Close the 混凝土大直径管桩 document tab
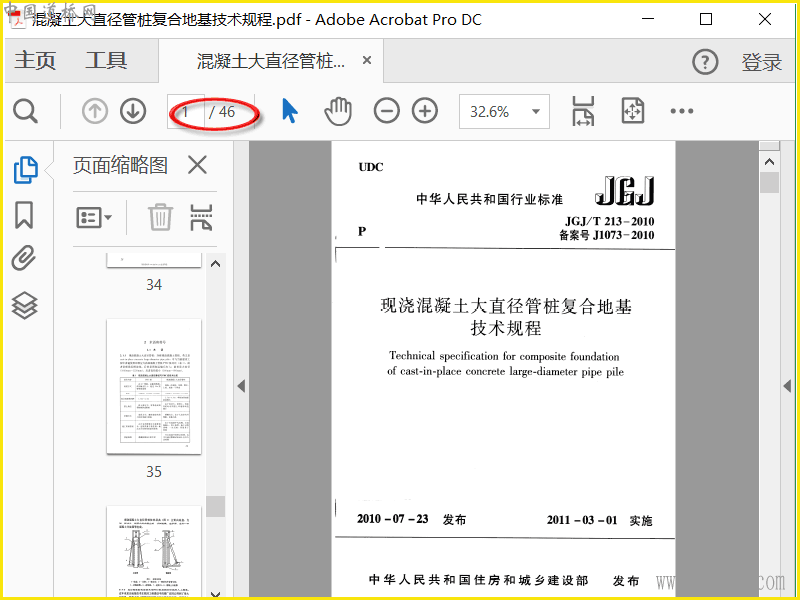Image resolution: width=800 pixels, height=600 pixels. [367, 60]
